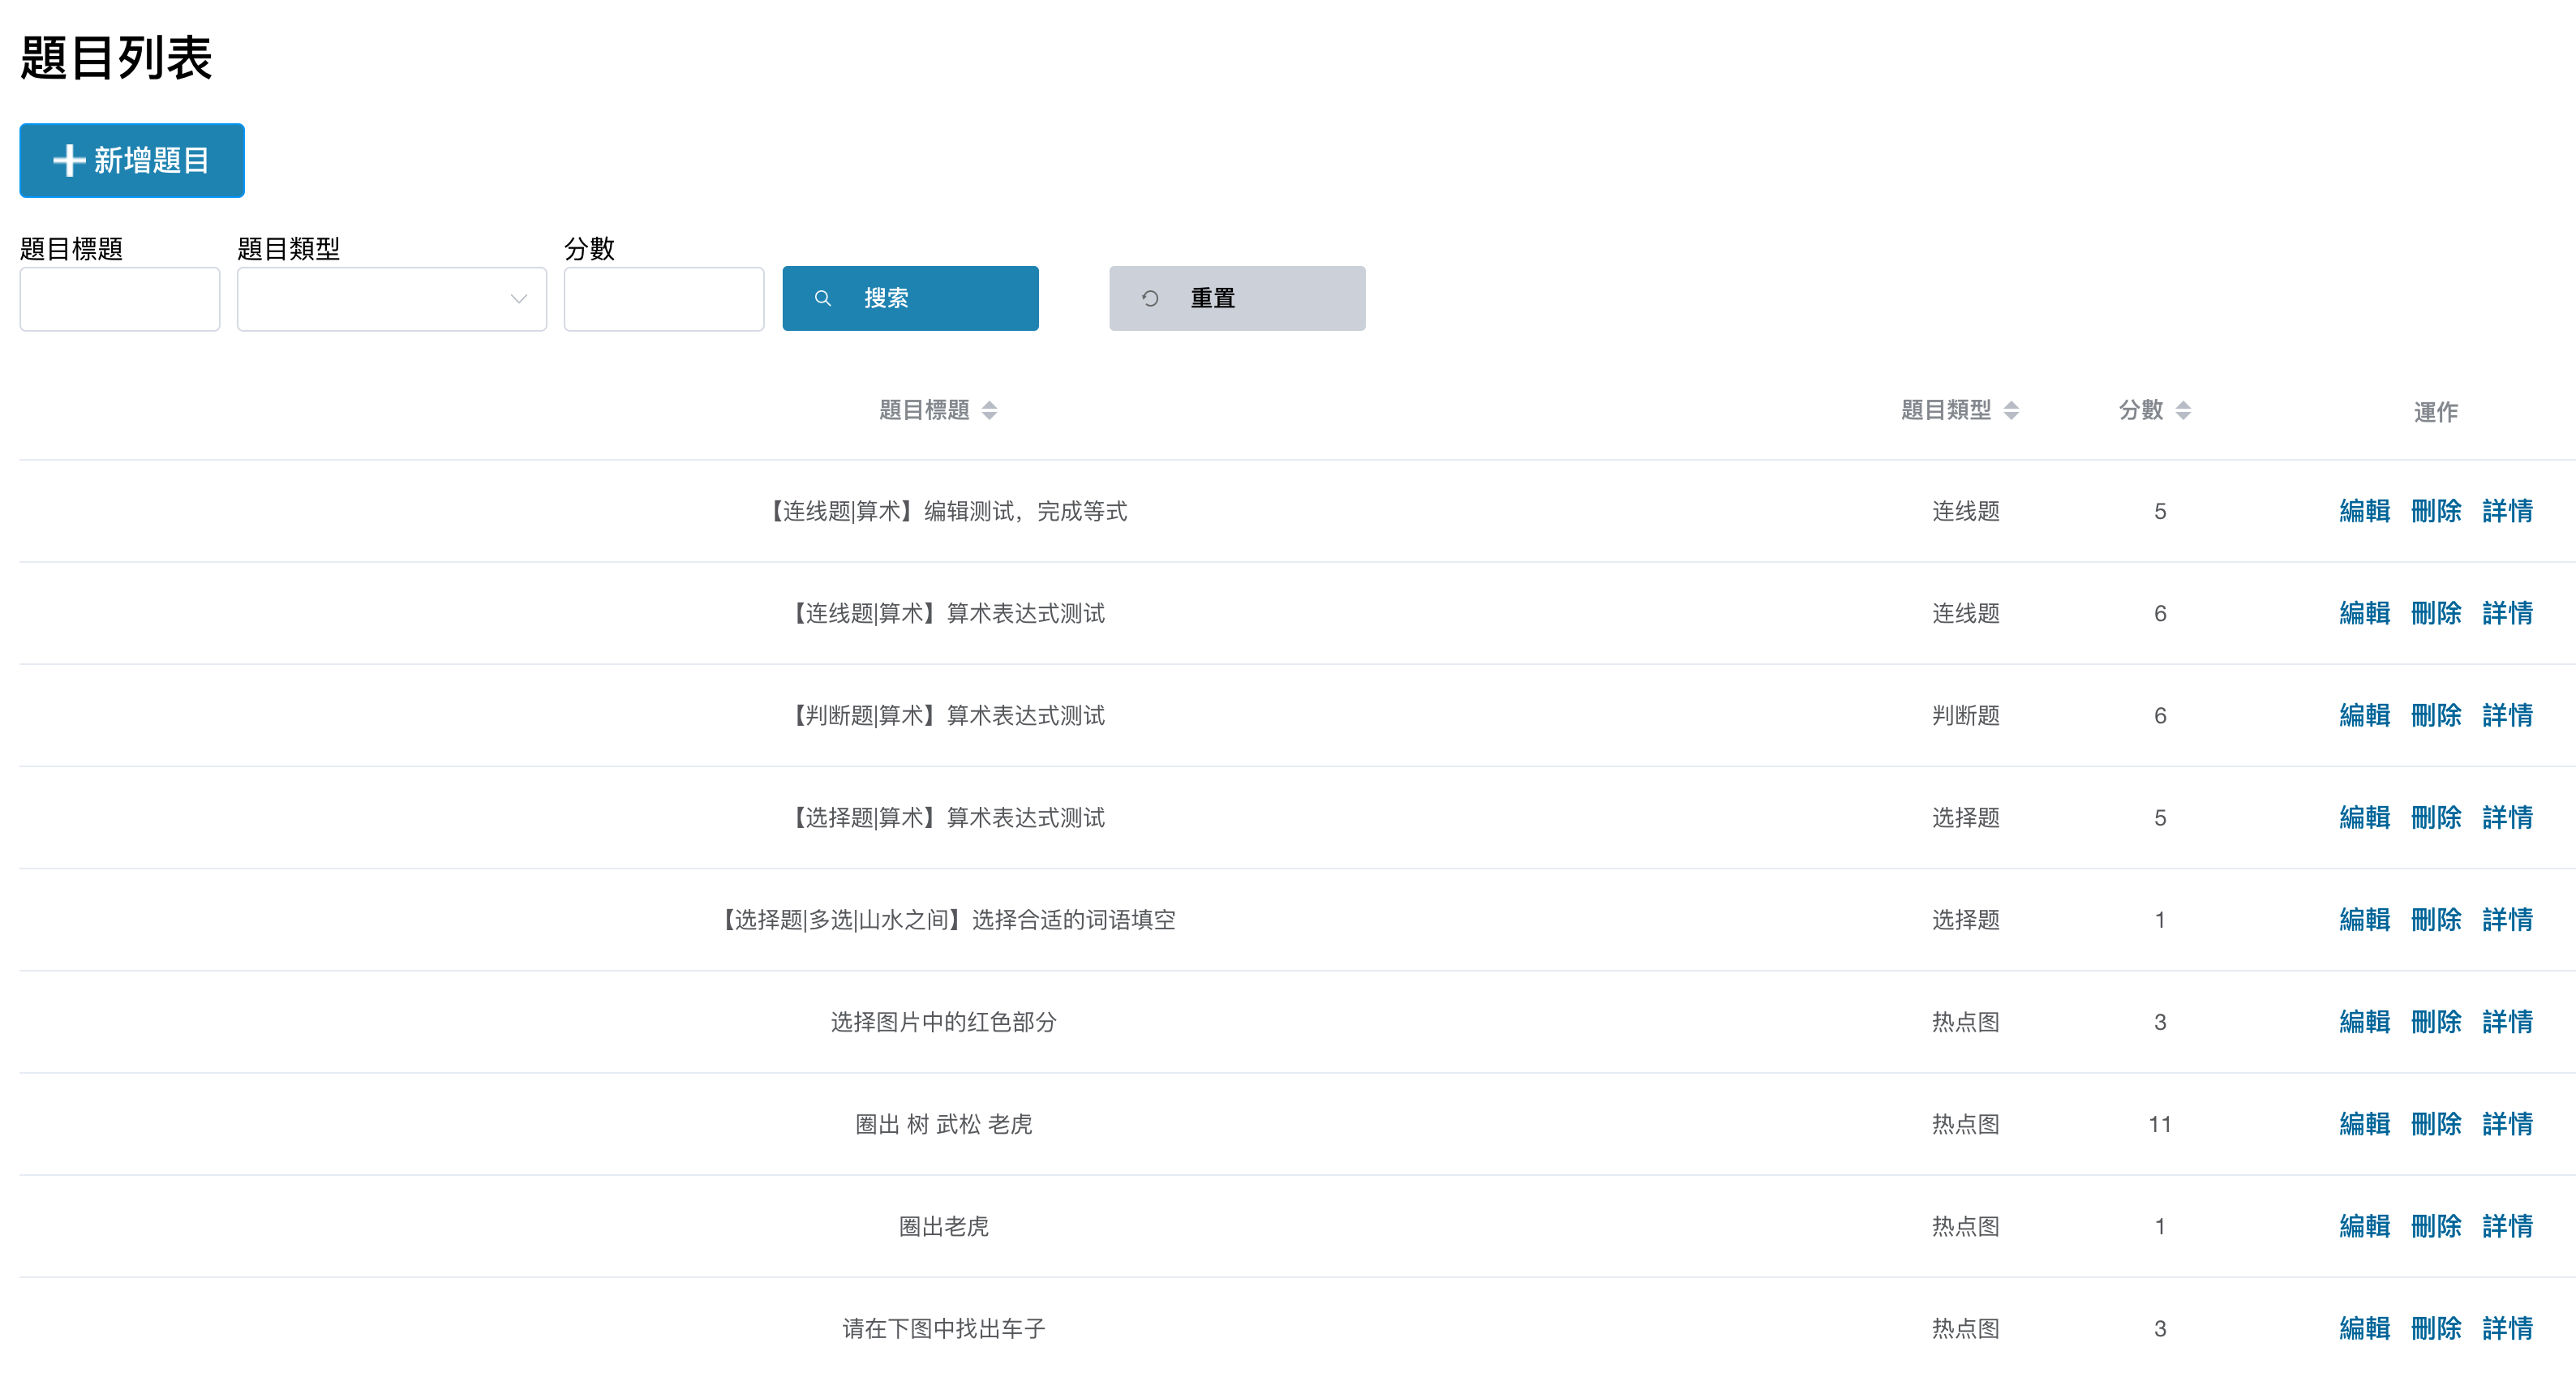View details of 编辑测试，完成等式 question

2508,511
